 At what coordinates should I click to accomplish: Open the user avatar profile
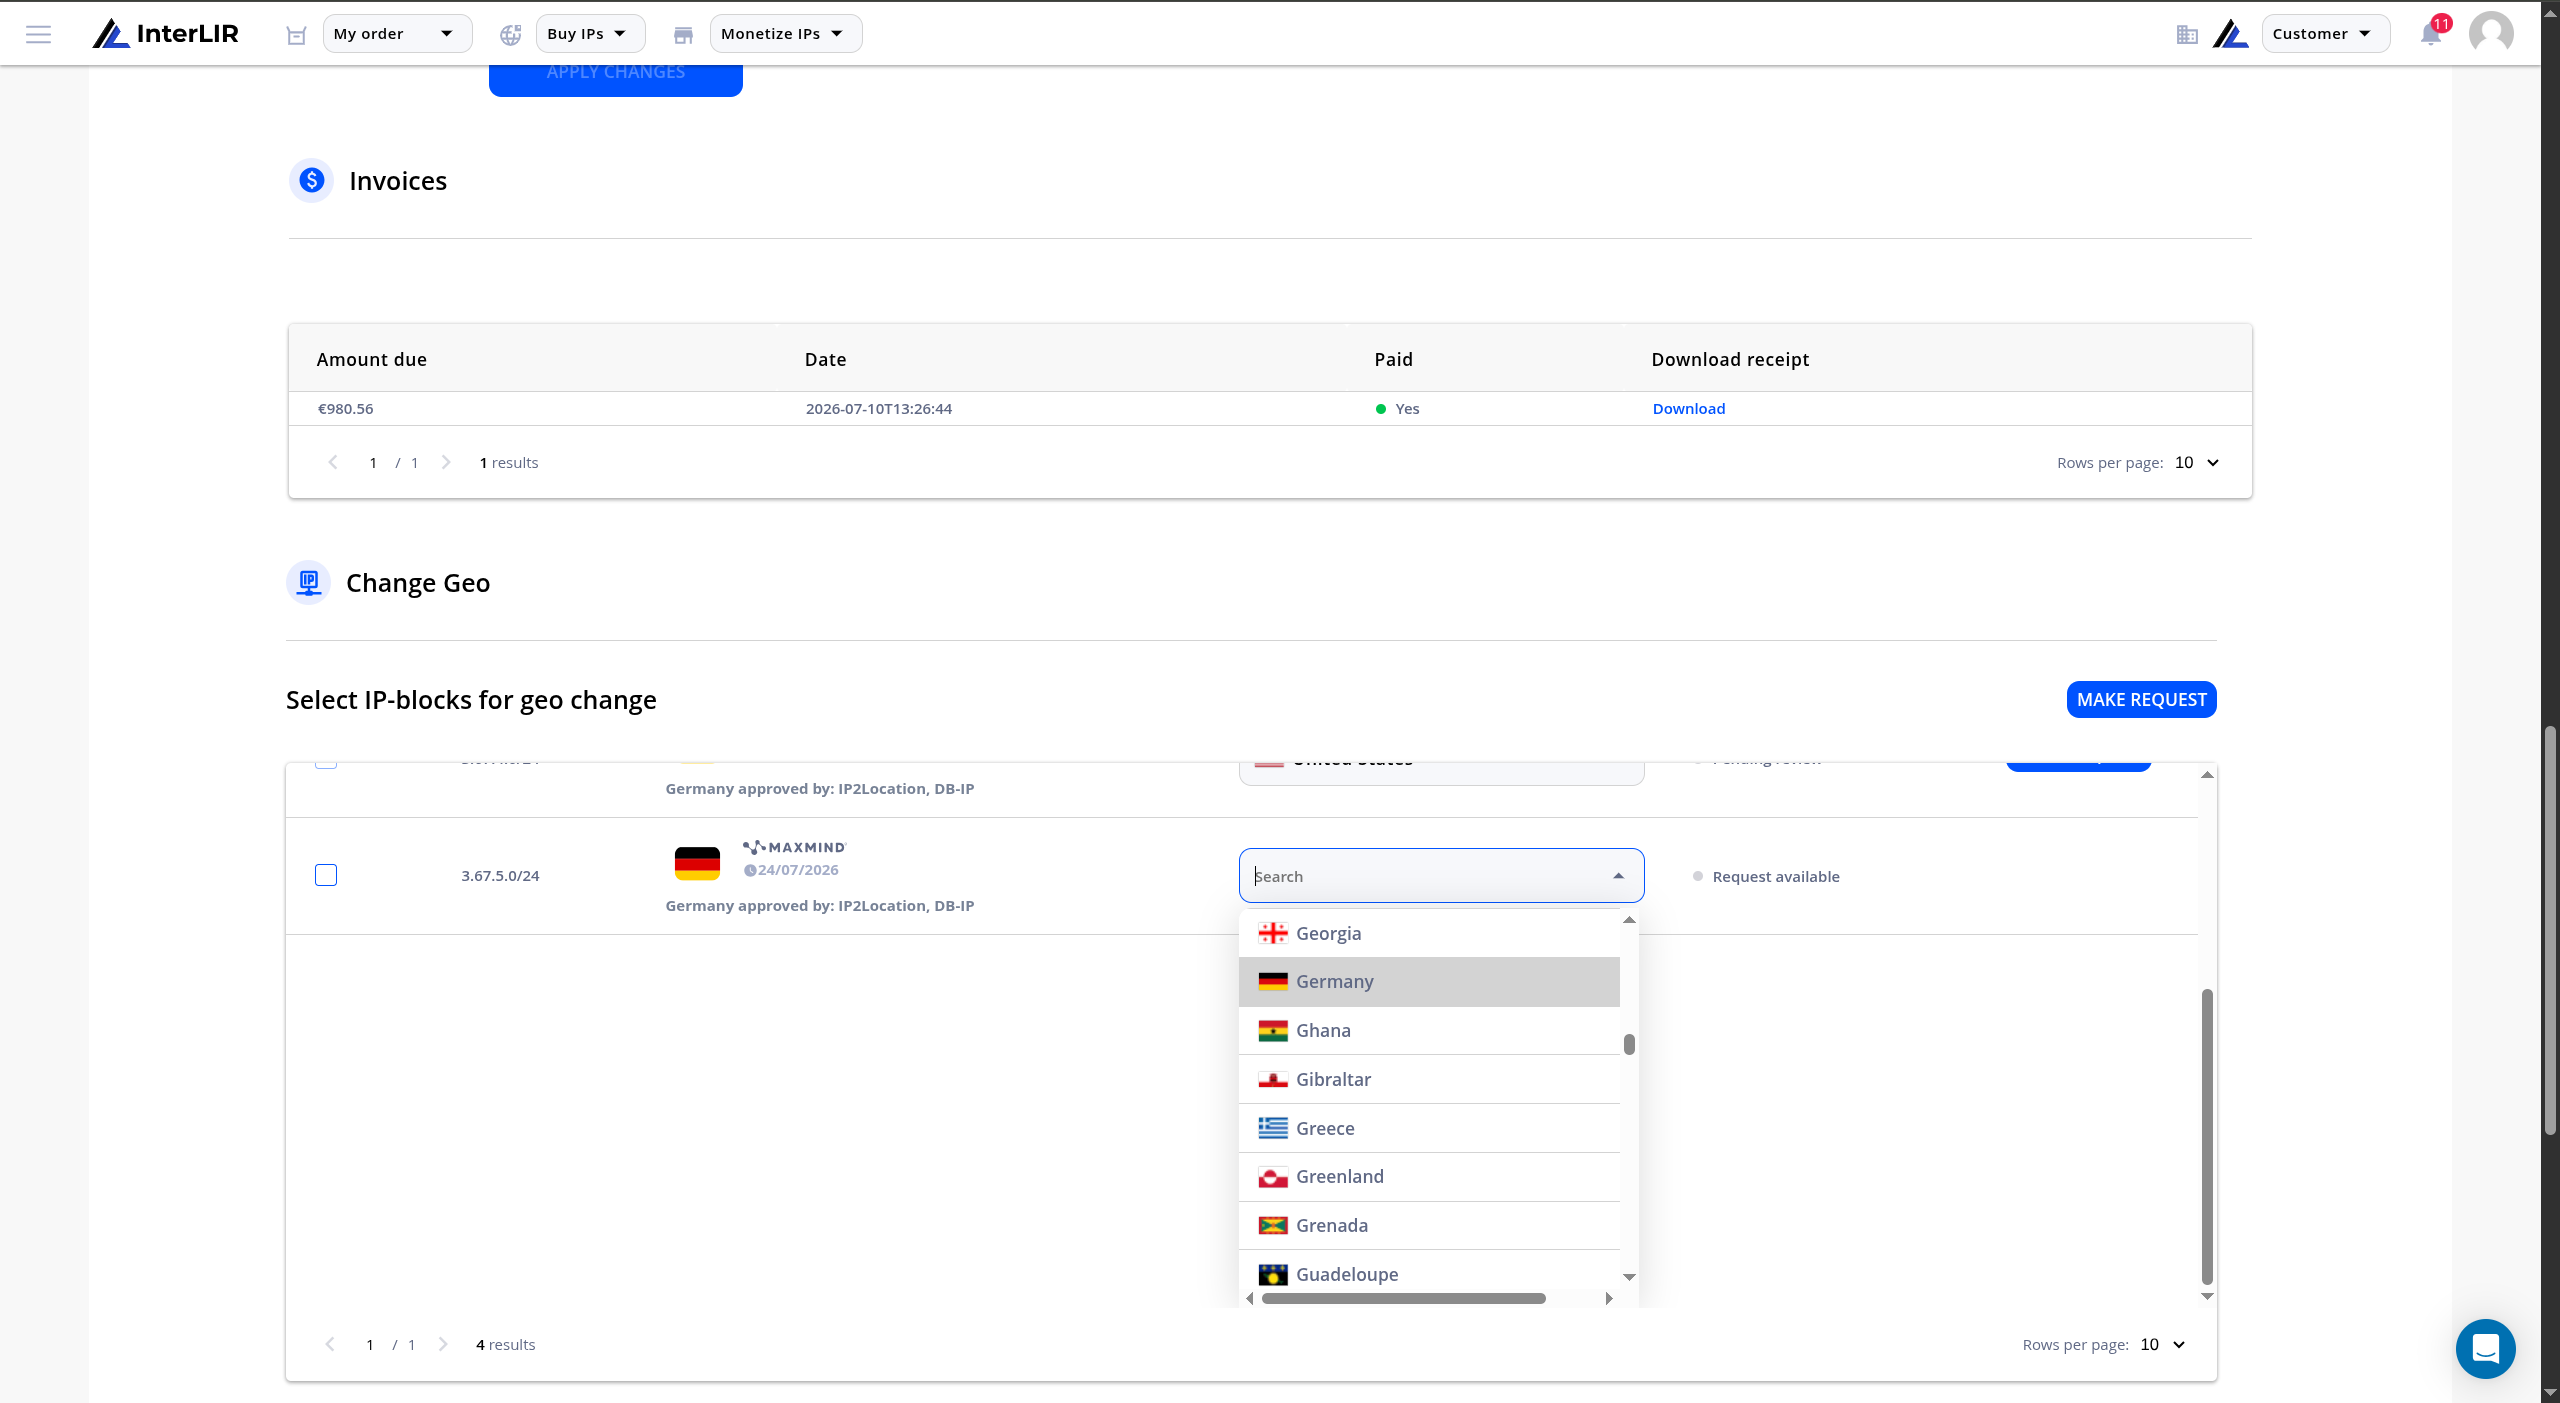point(2491,34)
